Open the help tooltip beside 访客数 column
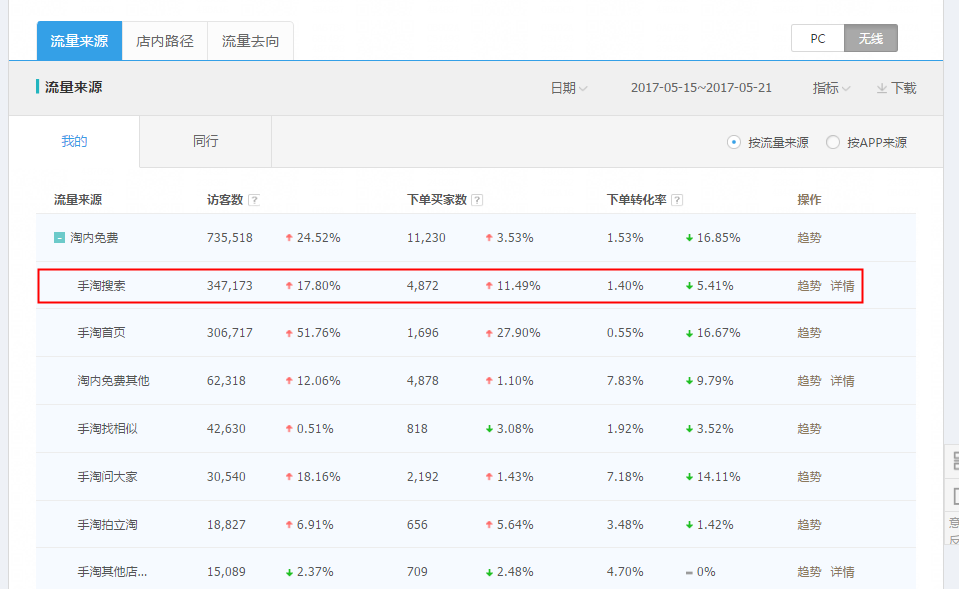 click(x=254, y=199)
